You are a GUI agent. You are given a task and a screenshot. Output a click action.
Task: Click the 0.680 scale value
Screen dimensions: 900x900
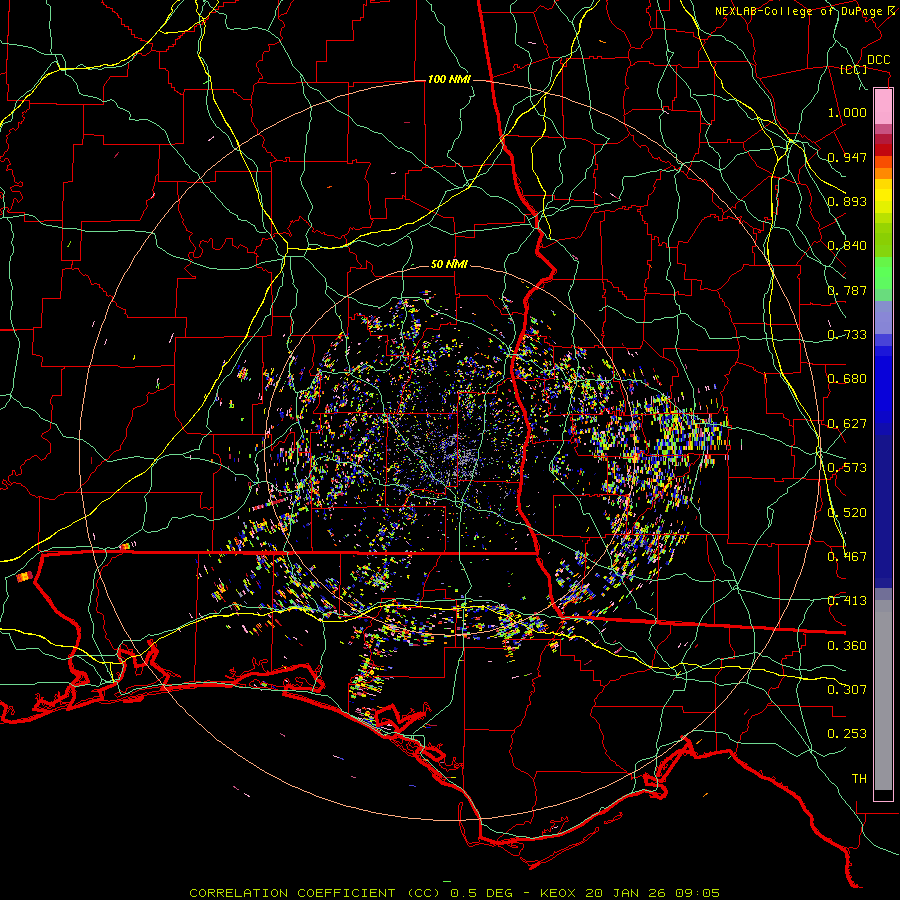(x=847, y=379)
